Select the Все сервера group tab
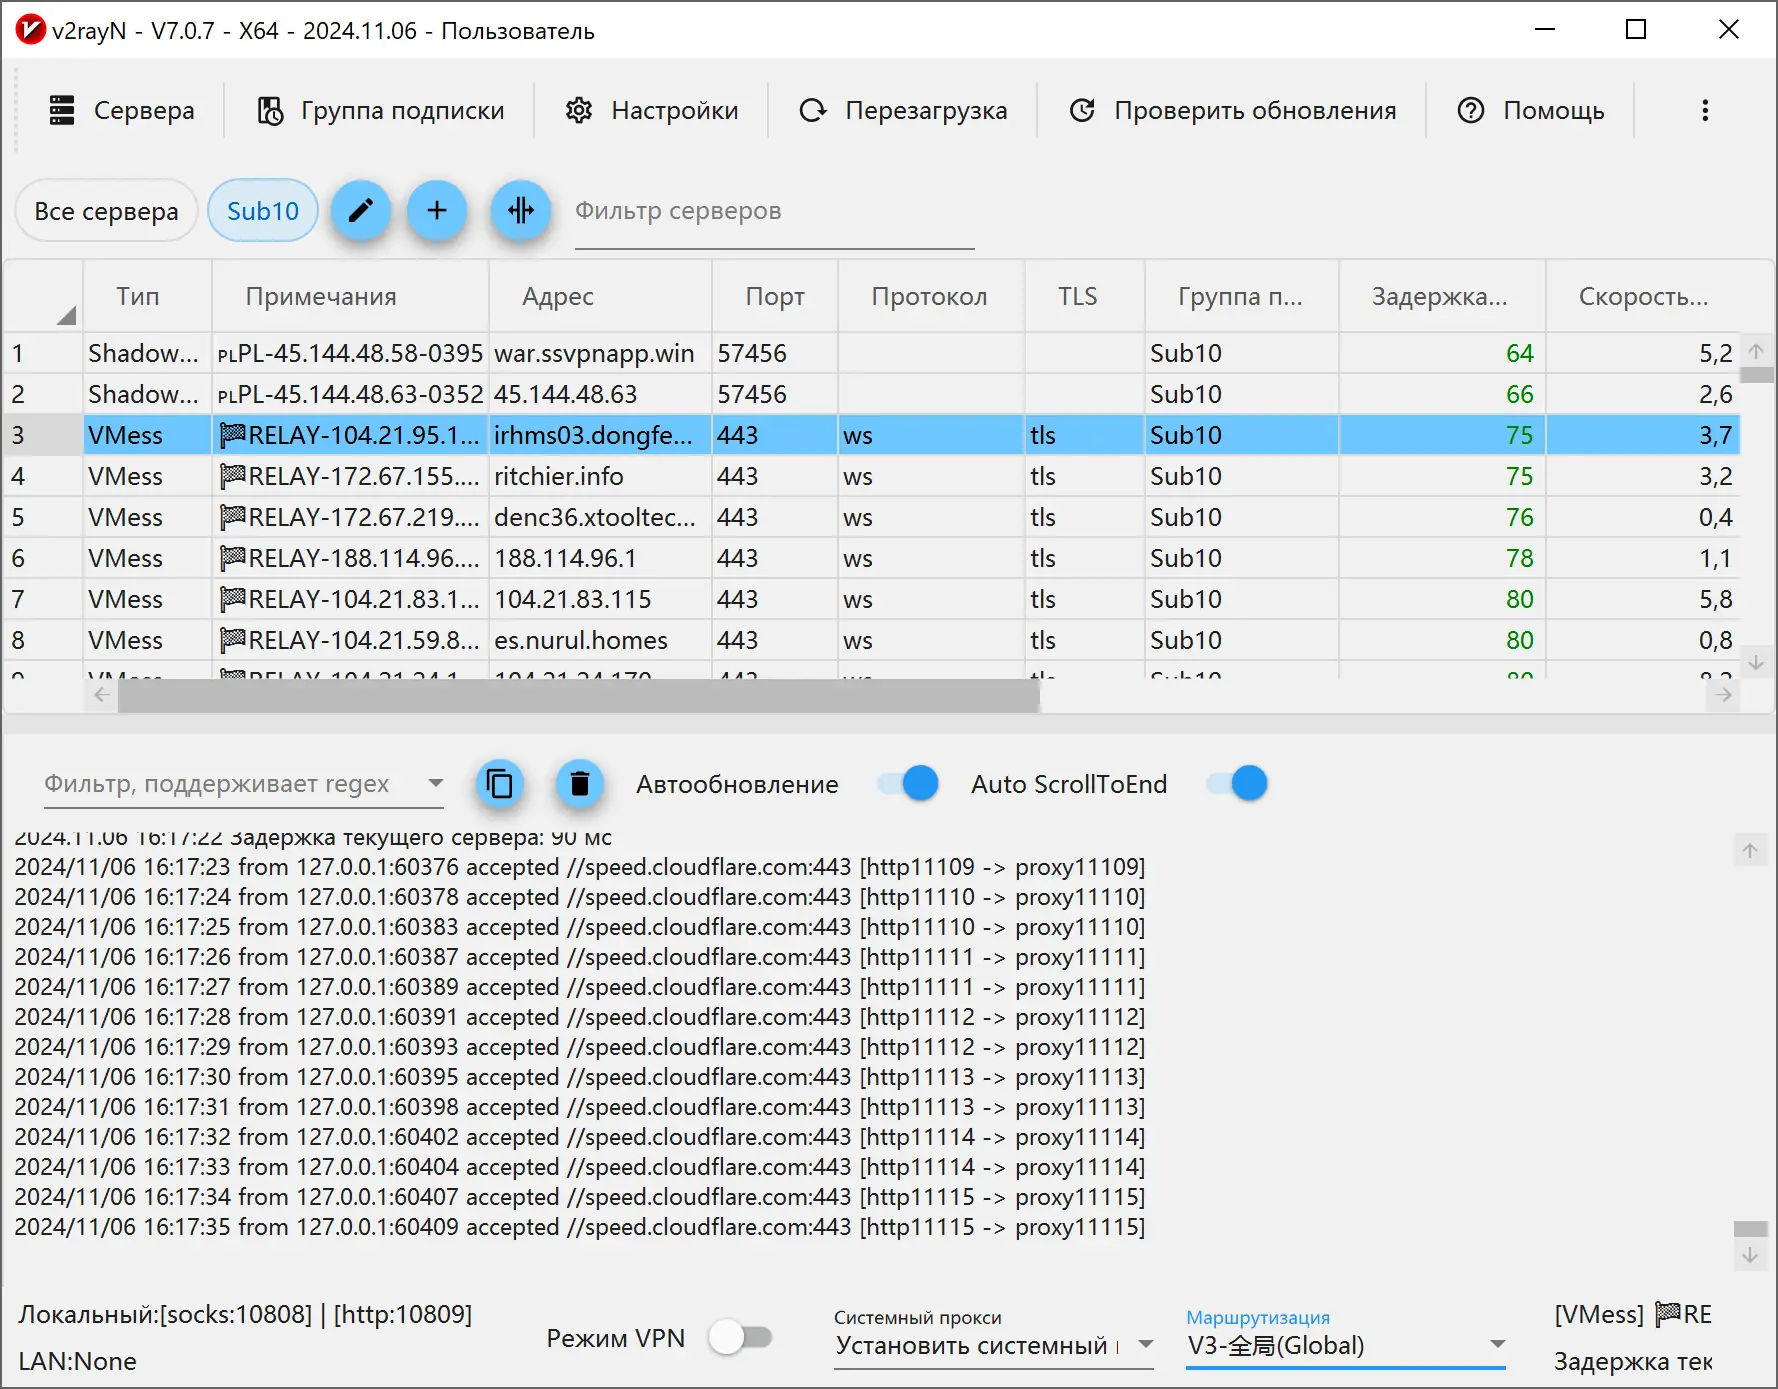 [106, 211]
